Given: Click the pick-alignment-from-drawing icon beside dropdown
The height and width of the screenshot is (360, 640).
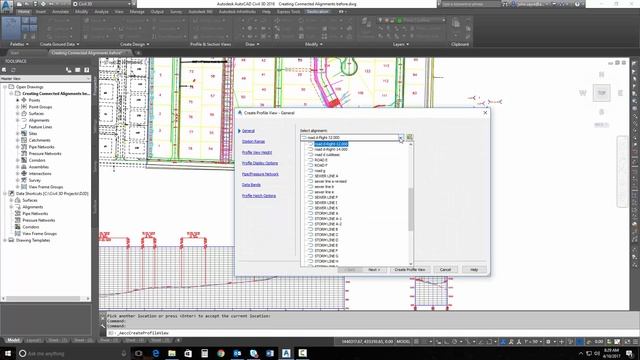Looking at the screenshot, I should click(409, 138).
